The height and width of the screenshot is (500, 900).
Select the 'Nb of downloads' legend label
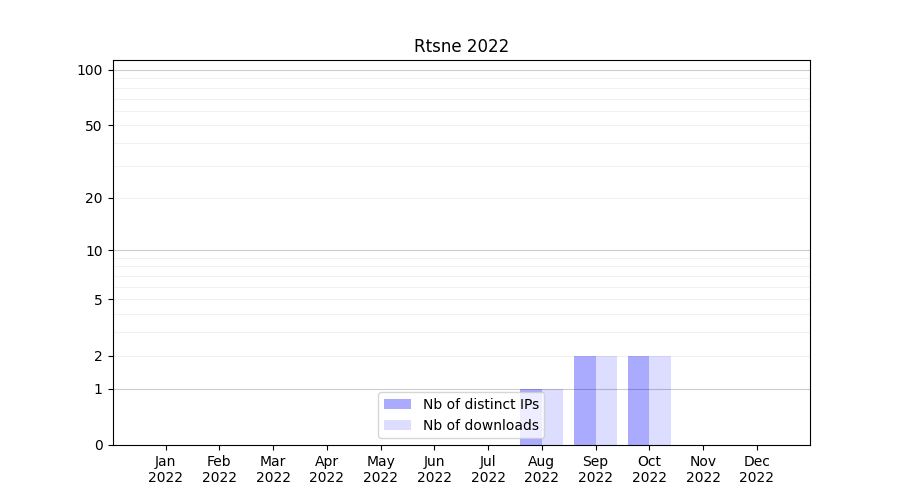click(480, 425)
